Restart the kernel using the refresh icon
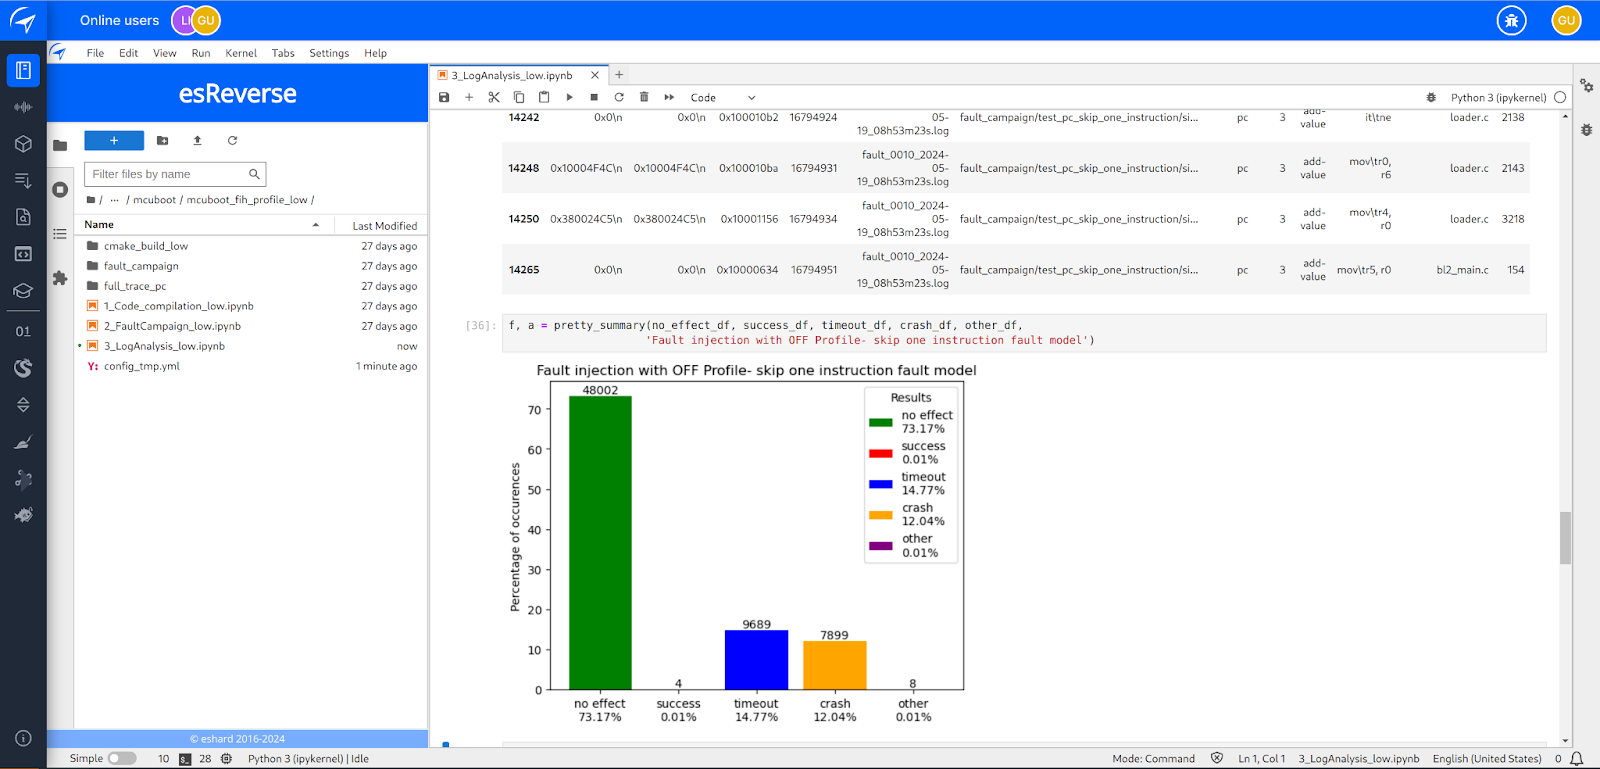Image resolution: width=1600 pixels, height=769 pixels. pos(619,97)
